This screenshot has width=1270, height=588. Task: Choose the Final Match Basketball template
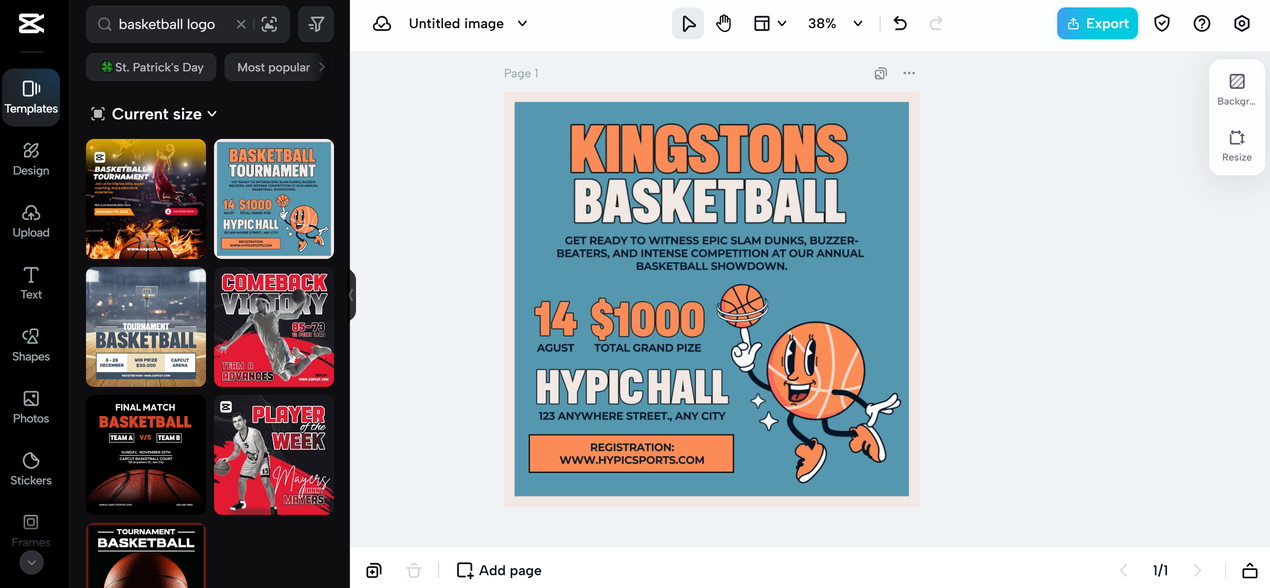(x=146, y=455)
